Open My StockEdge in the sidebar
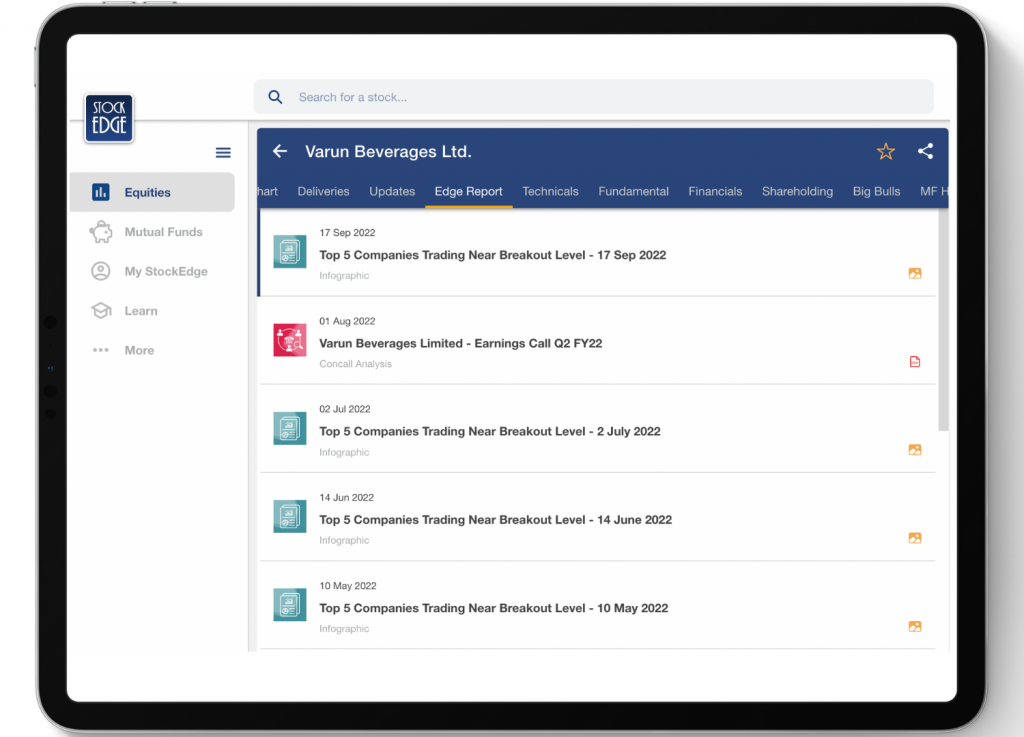The width and height of the screenshot is (1024, 737). coord(152,271)
